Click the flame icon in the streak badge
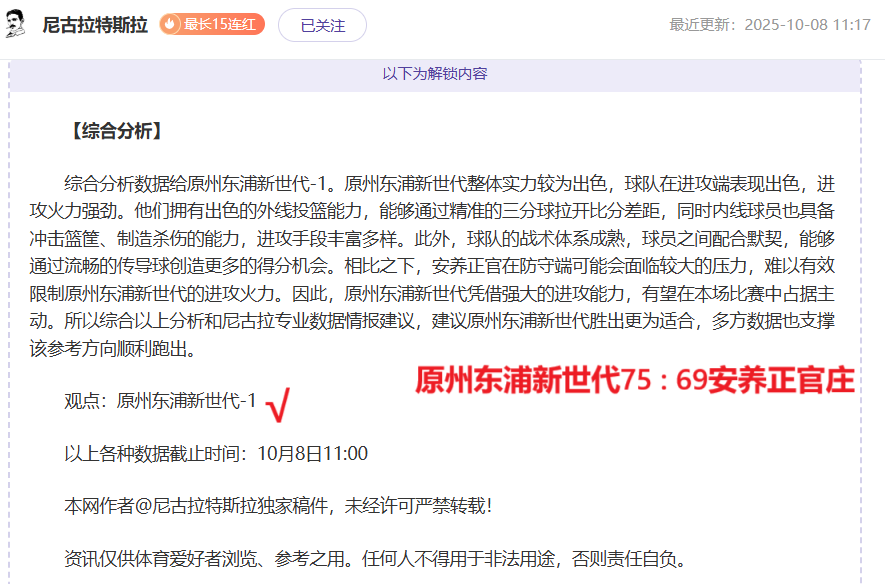 (171, 25)
